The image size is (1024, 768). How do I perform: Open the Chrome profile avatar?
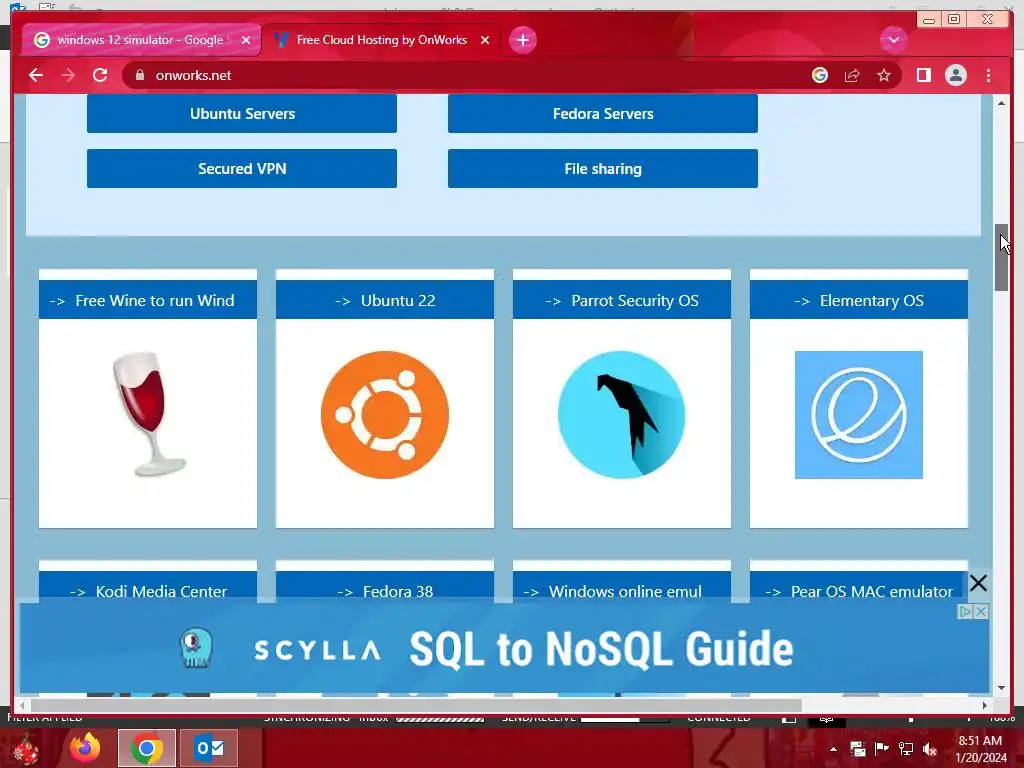[x=955, y=75]
